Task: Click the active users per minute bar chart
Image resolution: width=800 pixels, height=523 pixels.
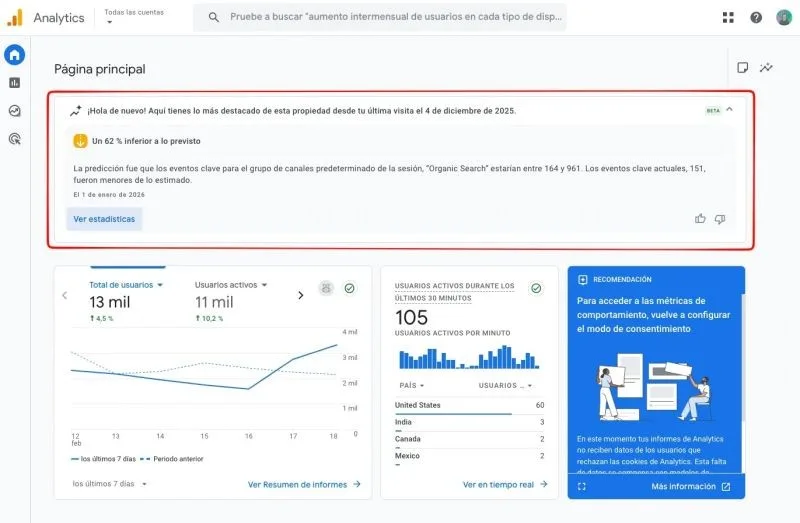Action: [x=469, y=357]
